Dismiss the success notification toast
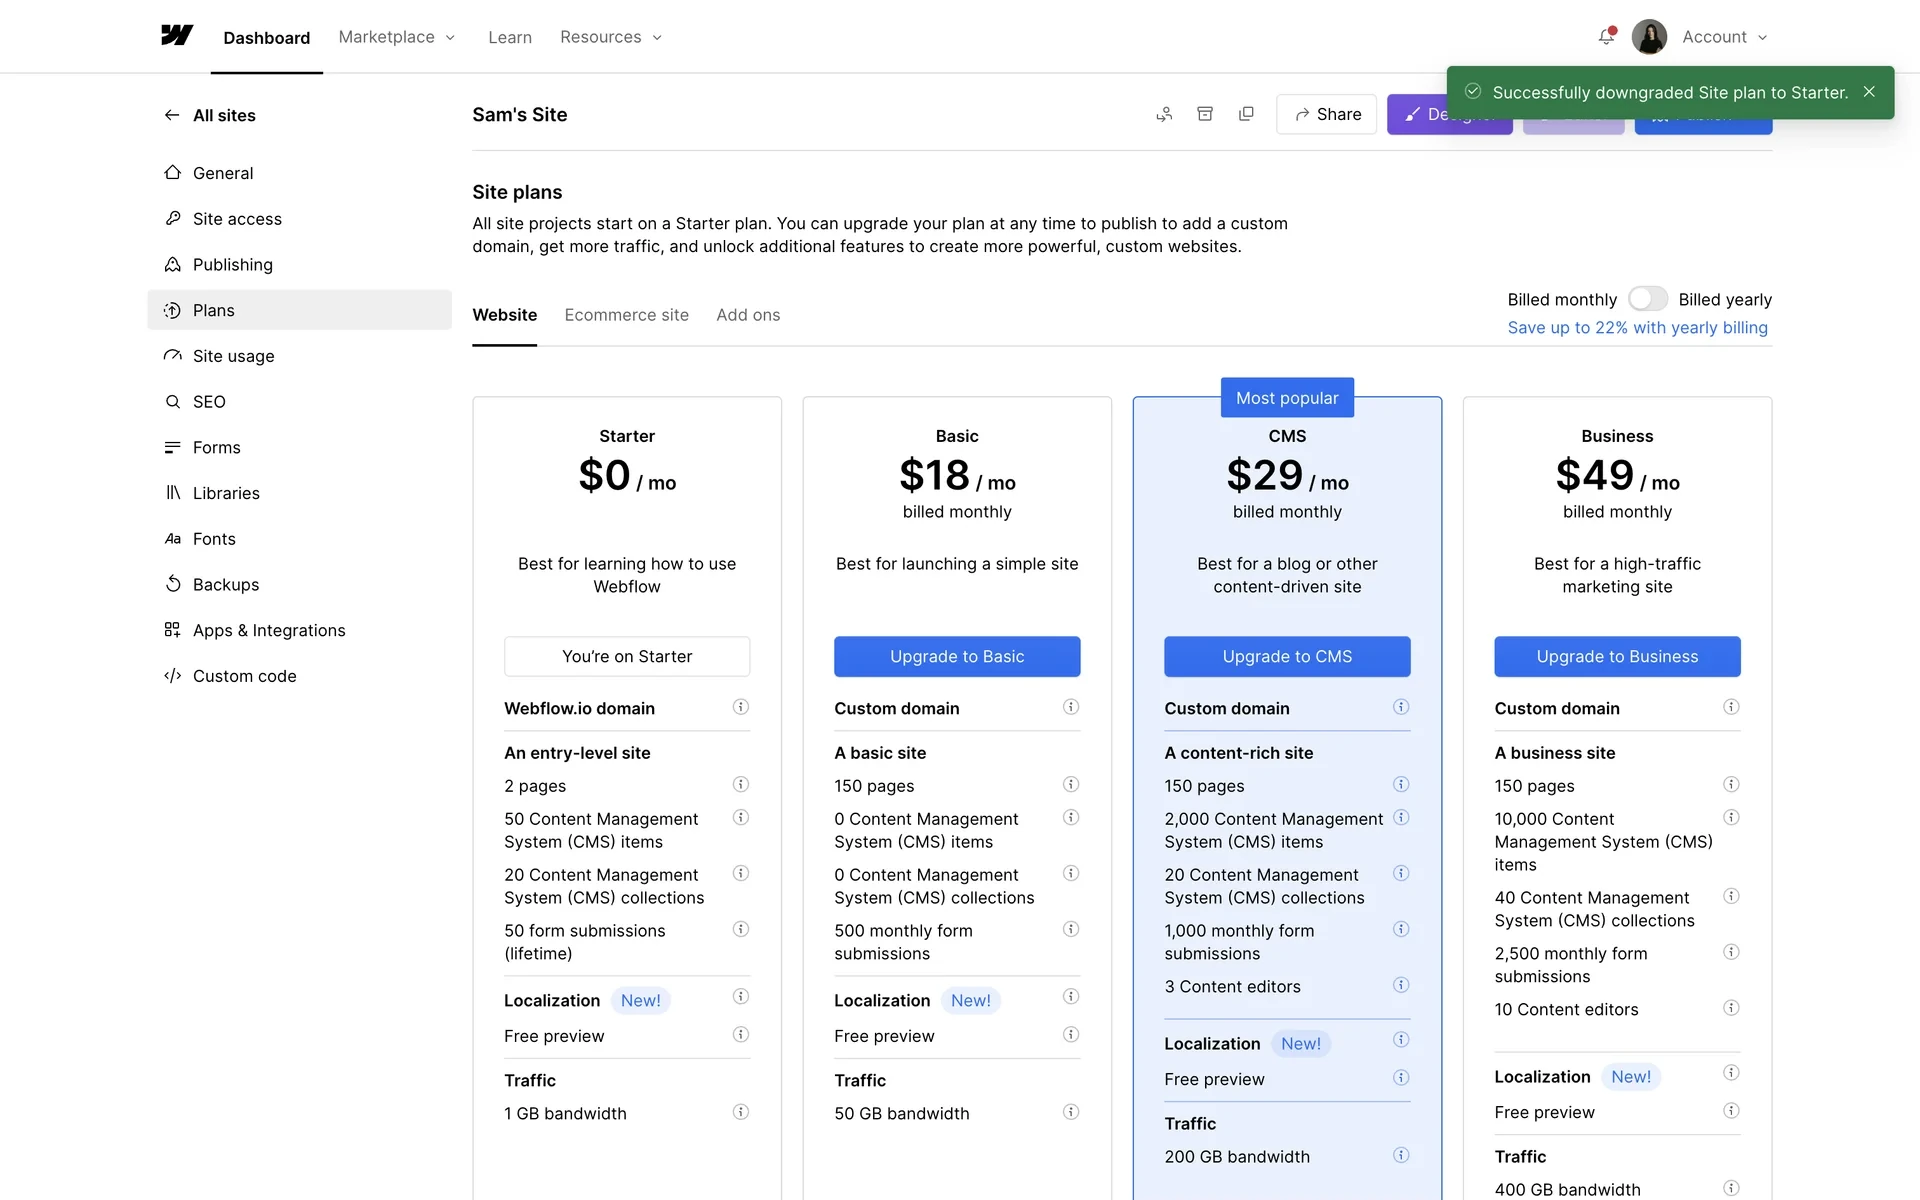Image resolution: width=1920 pixels, height=1200 pixels. [1869, 92]
